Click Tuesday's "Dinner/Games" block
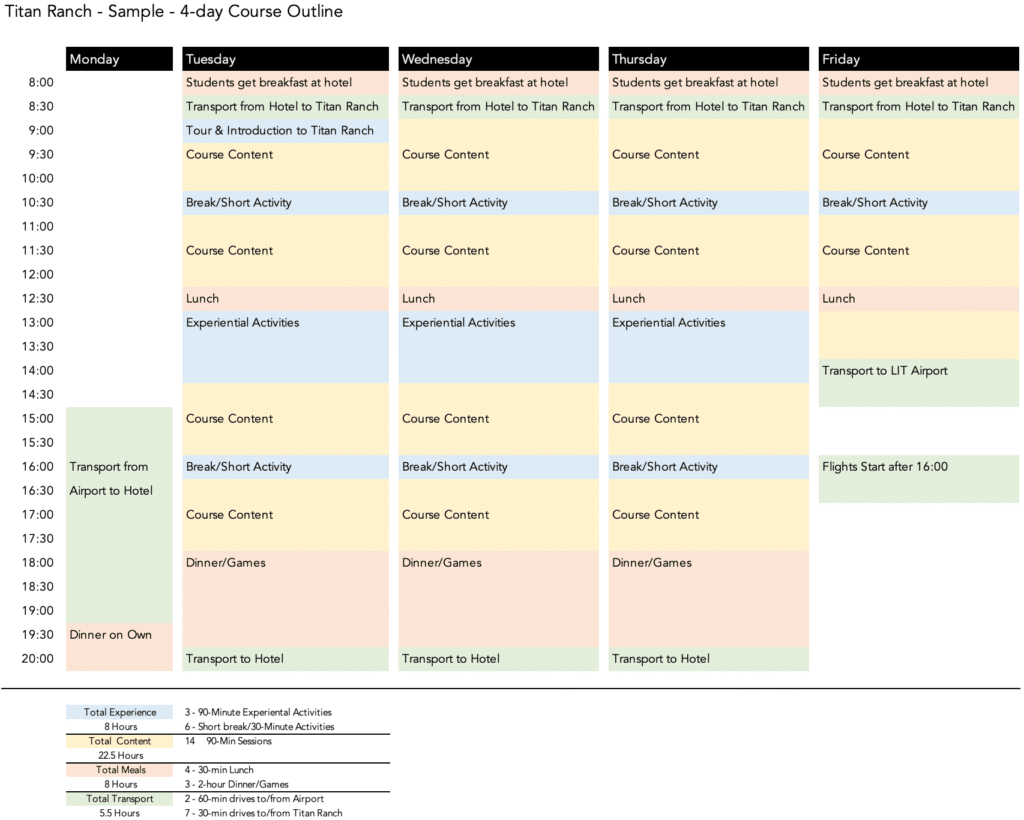The image size is (1024, 820). pos(285,599)
